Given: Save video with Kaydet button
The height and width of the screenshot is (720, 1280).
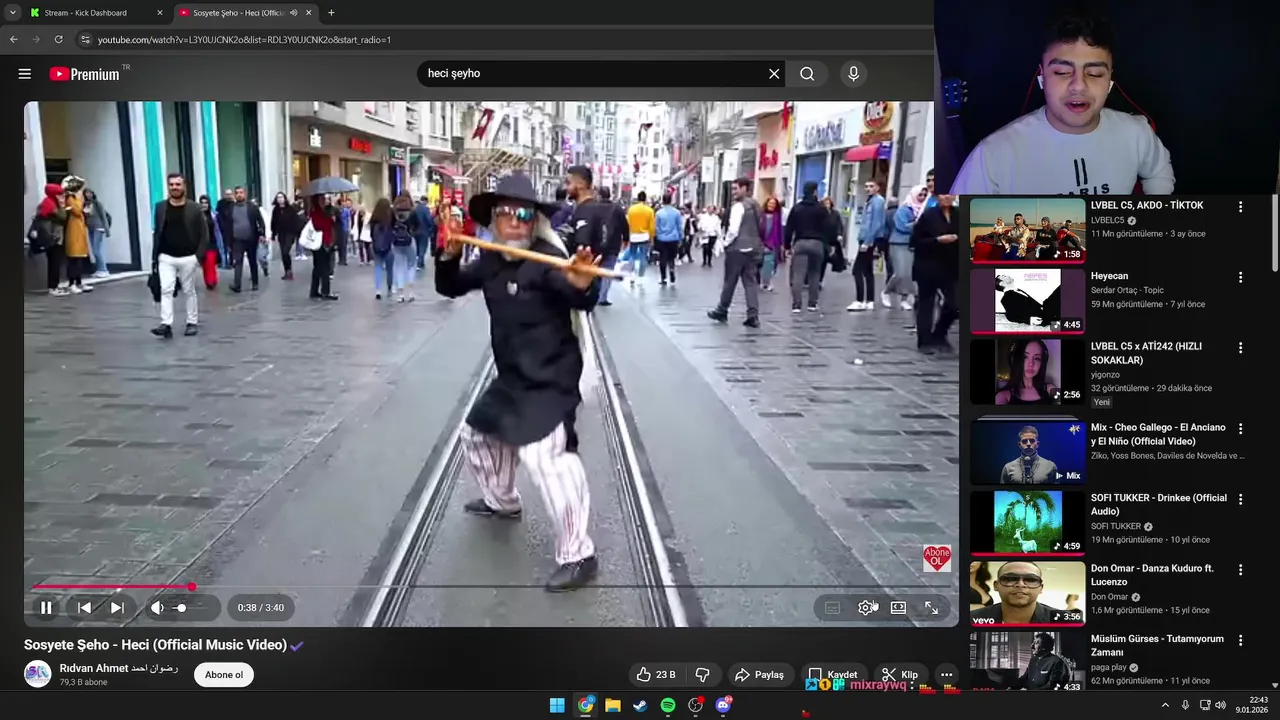Looking at the screenshot, I should coord(832,675).
